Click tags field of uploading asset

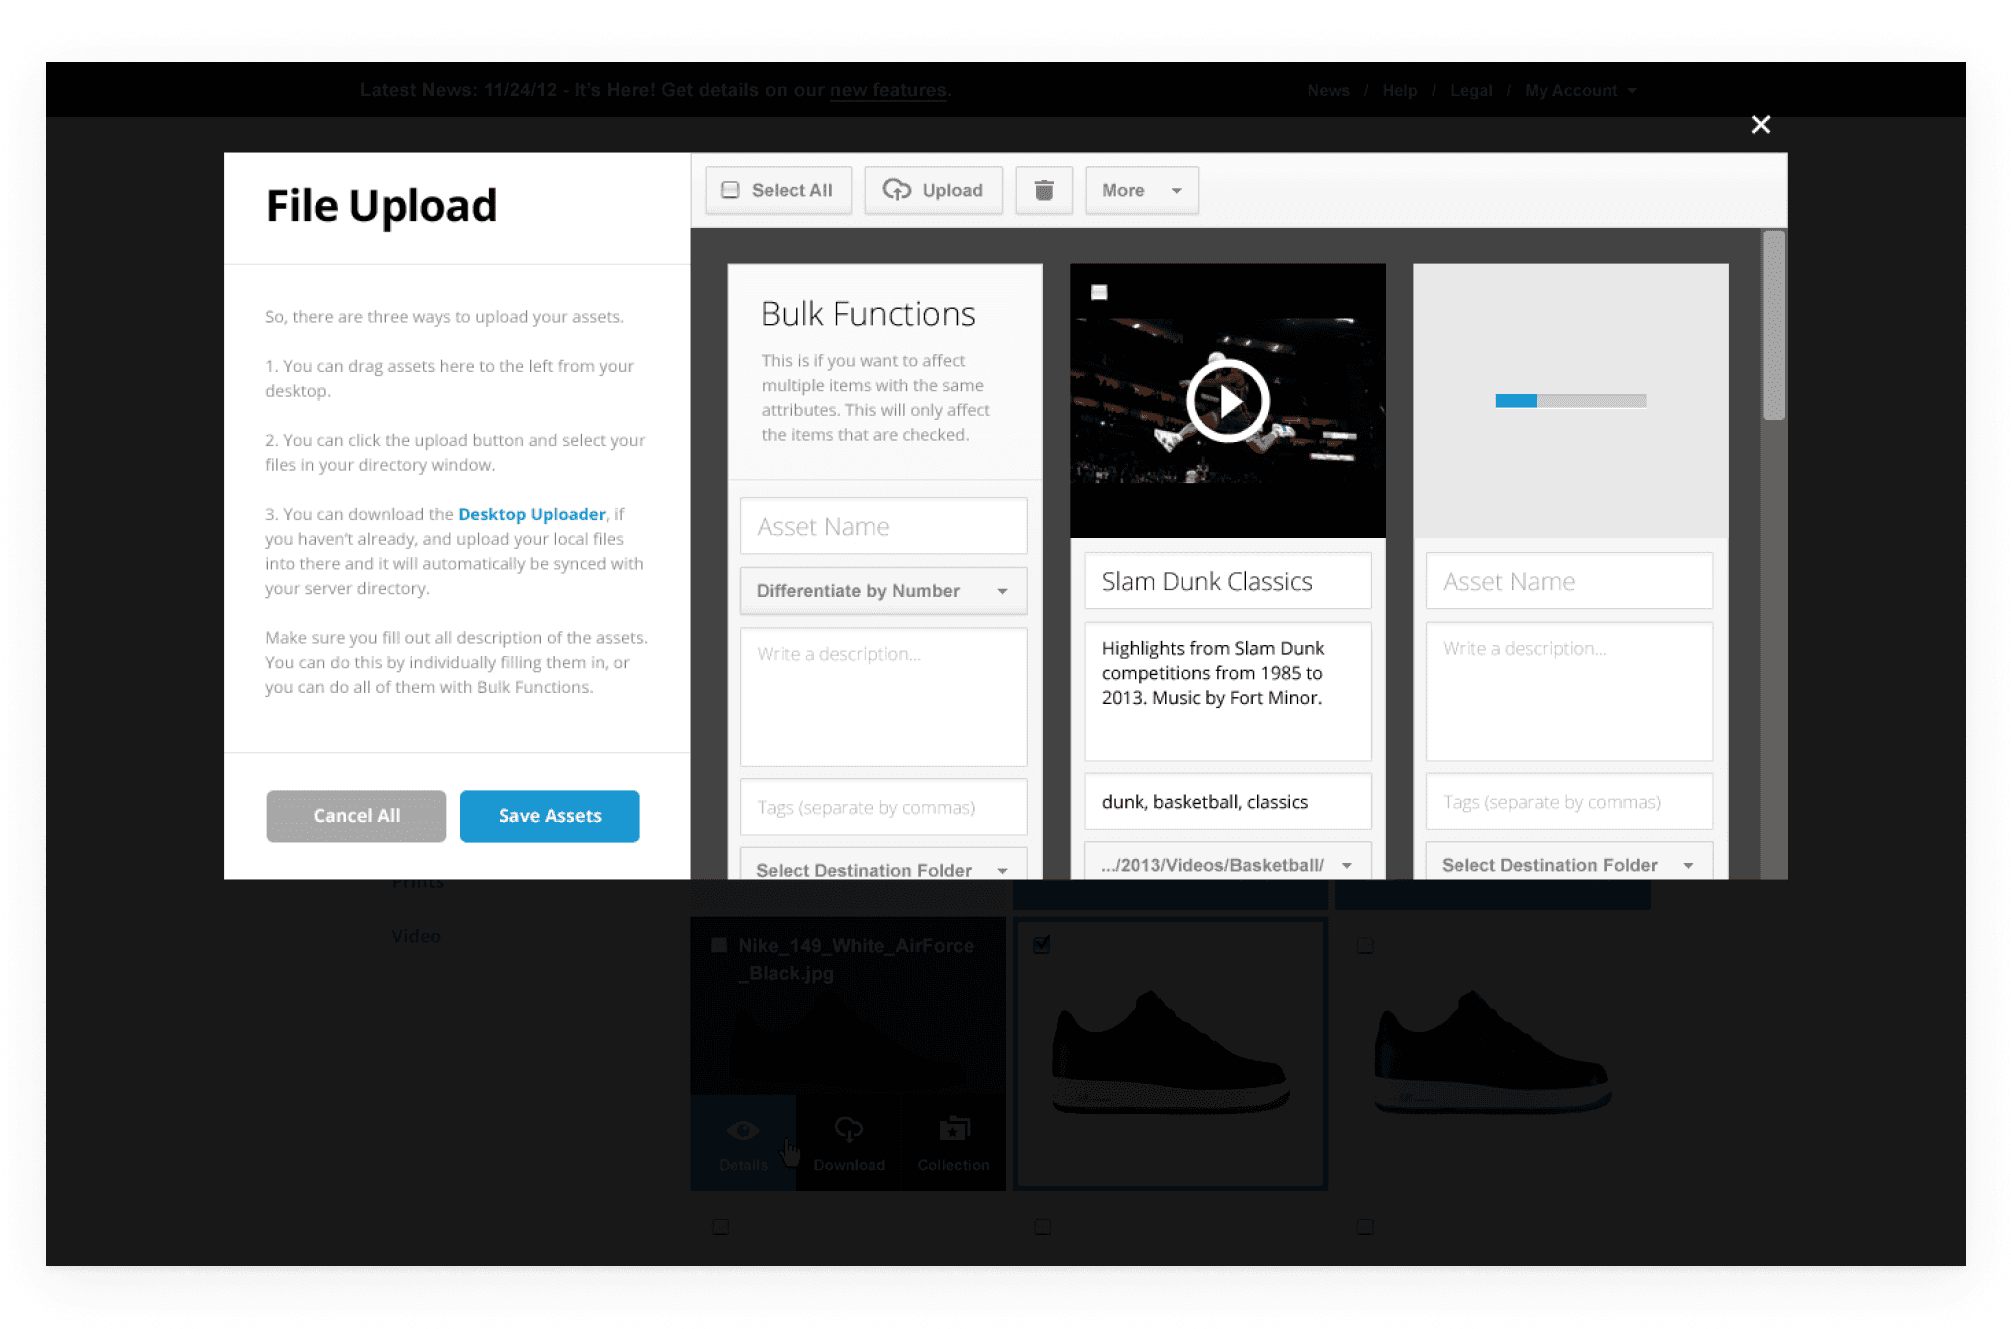1569,802
